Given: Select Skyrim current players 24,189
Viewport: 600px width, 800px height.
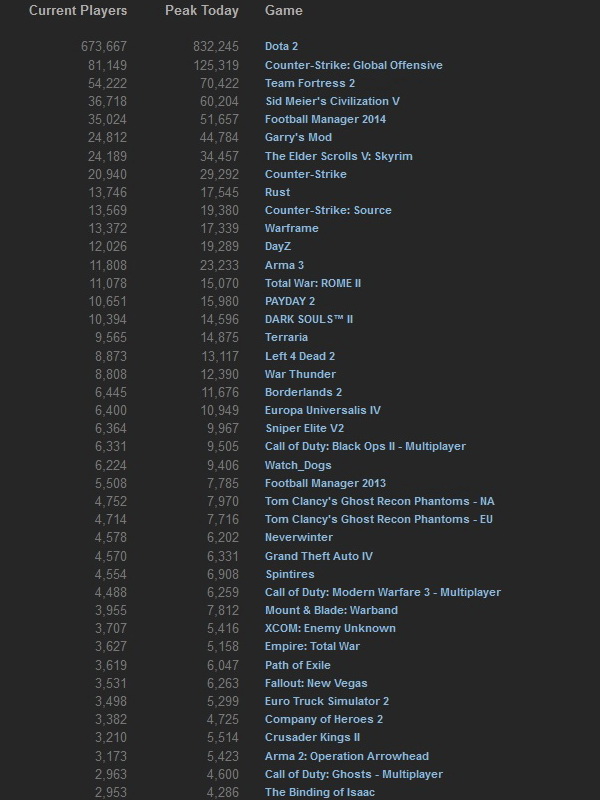Looking at the screenshot, I should click(x=107, y=156).
